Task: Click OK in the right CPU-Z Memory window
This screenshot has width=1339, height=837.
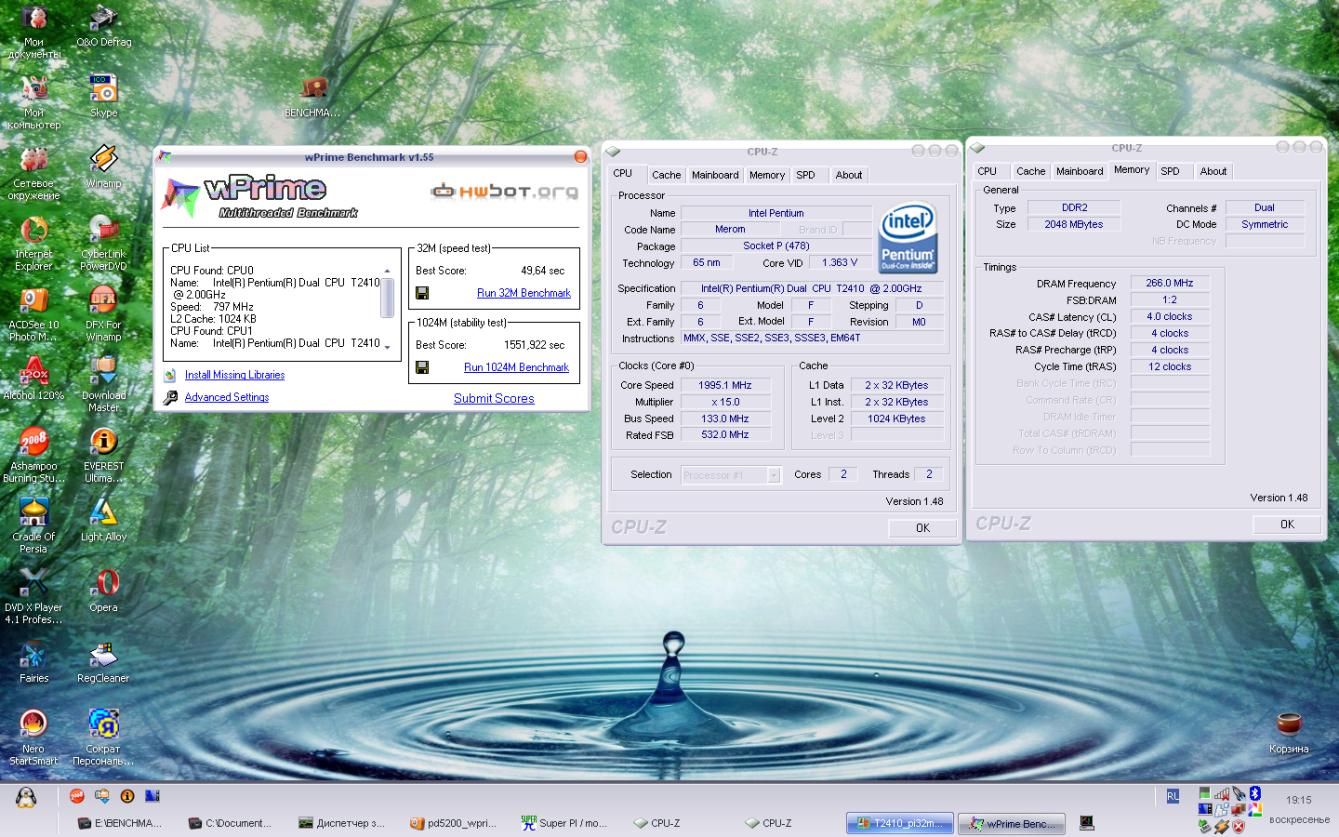Action: coord(1287,524)
